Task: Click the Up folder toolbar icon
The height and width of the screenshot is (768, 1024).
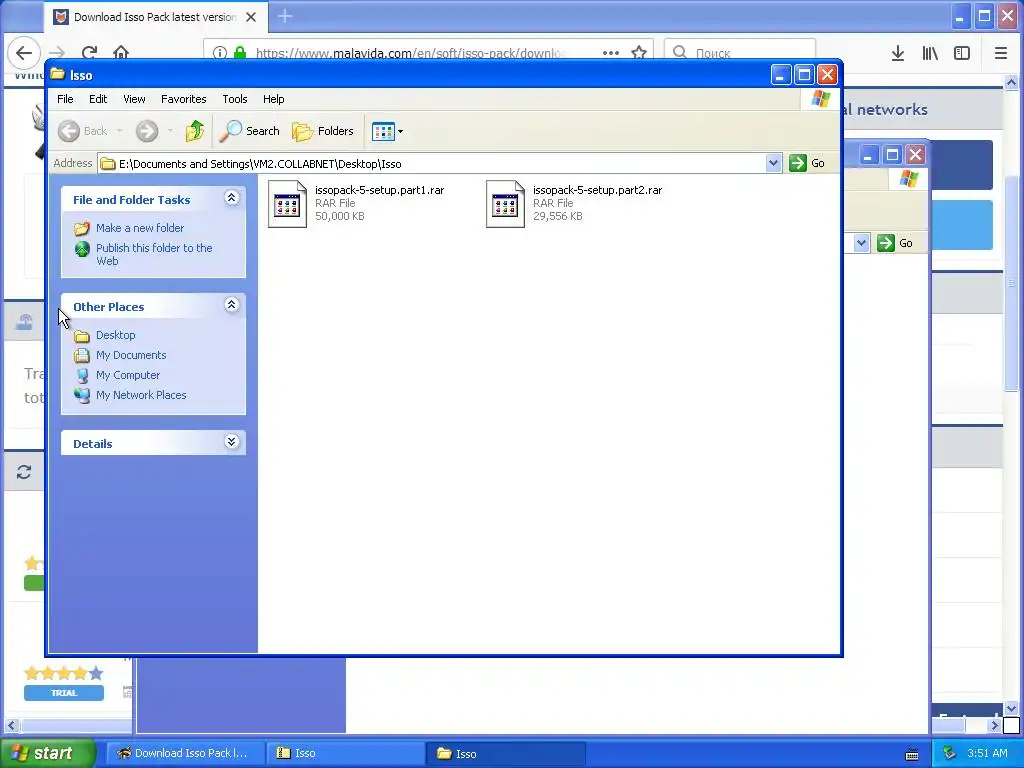Action: pos(195,131)
